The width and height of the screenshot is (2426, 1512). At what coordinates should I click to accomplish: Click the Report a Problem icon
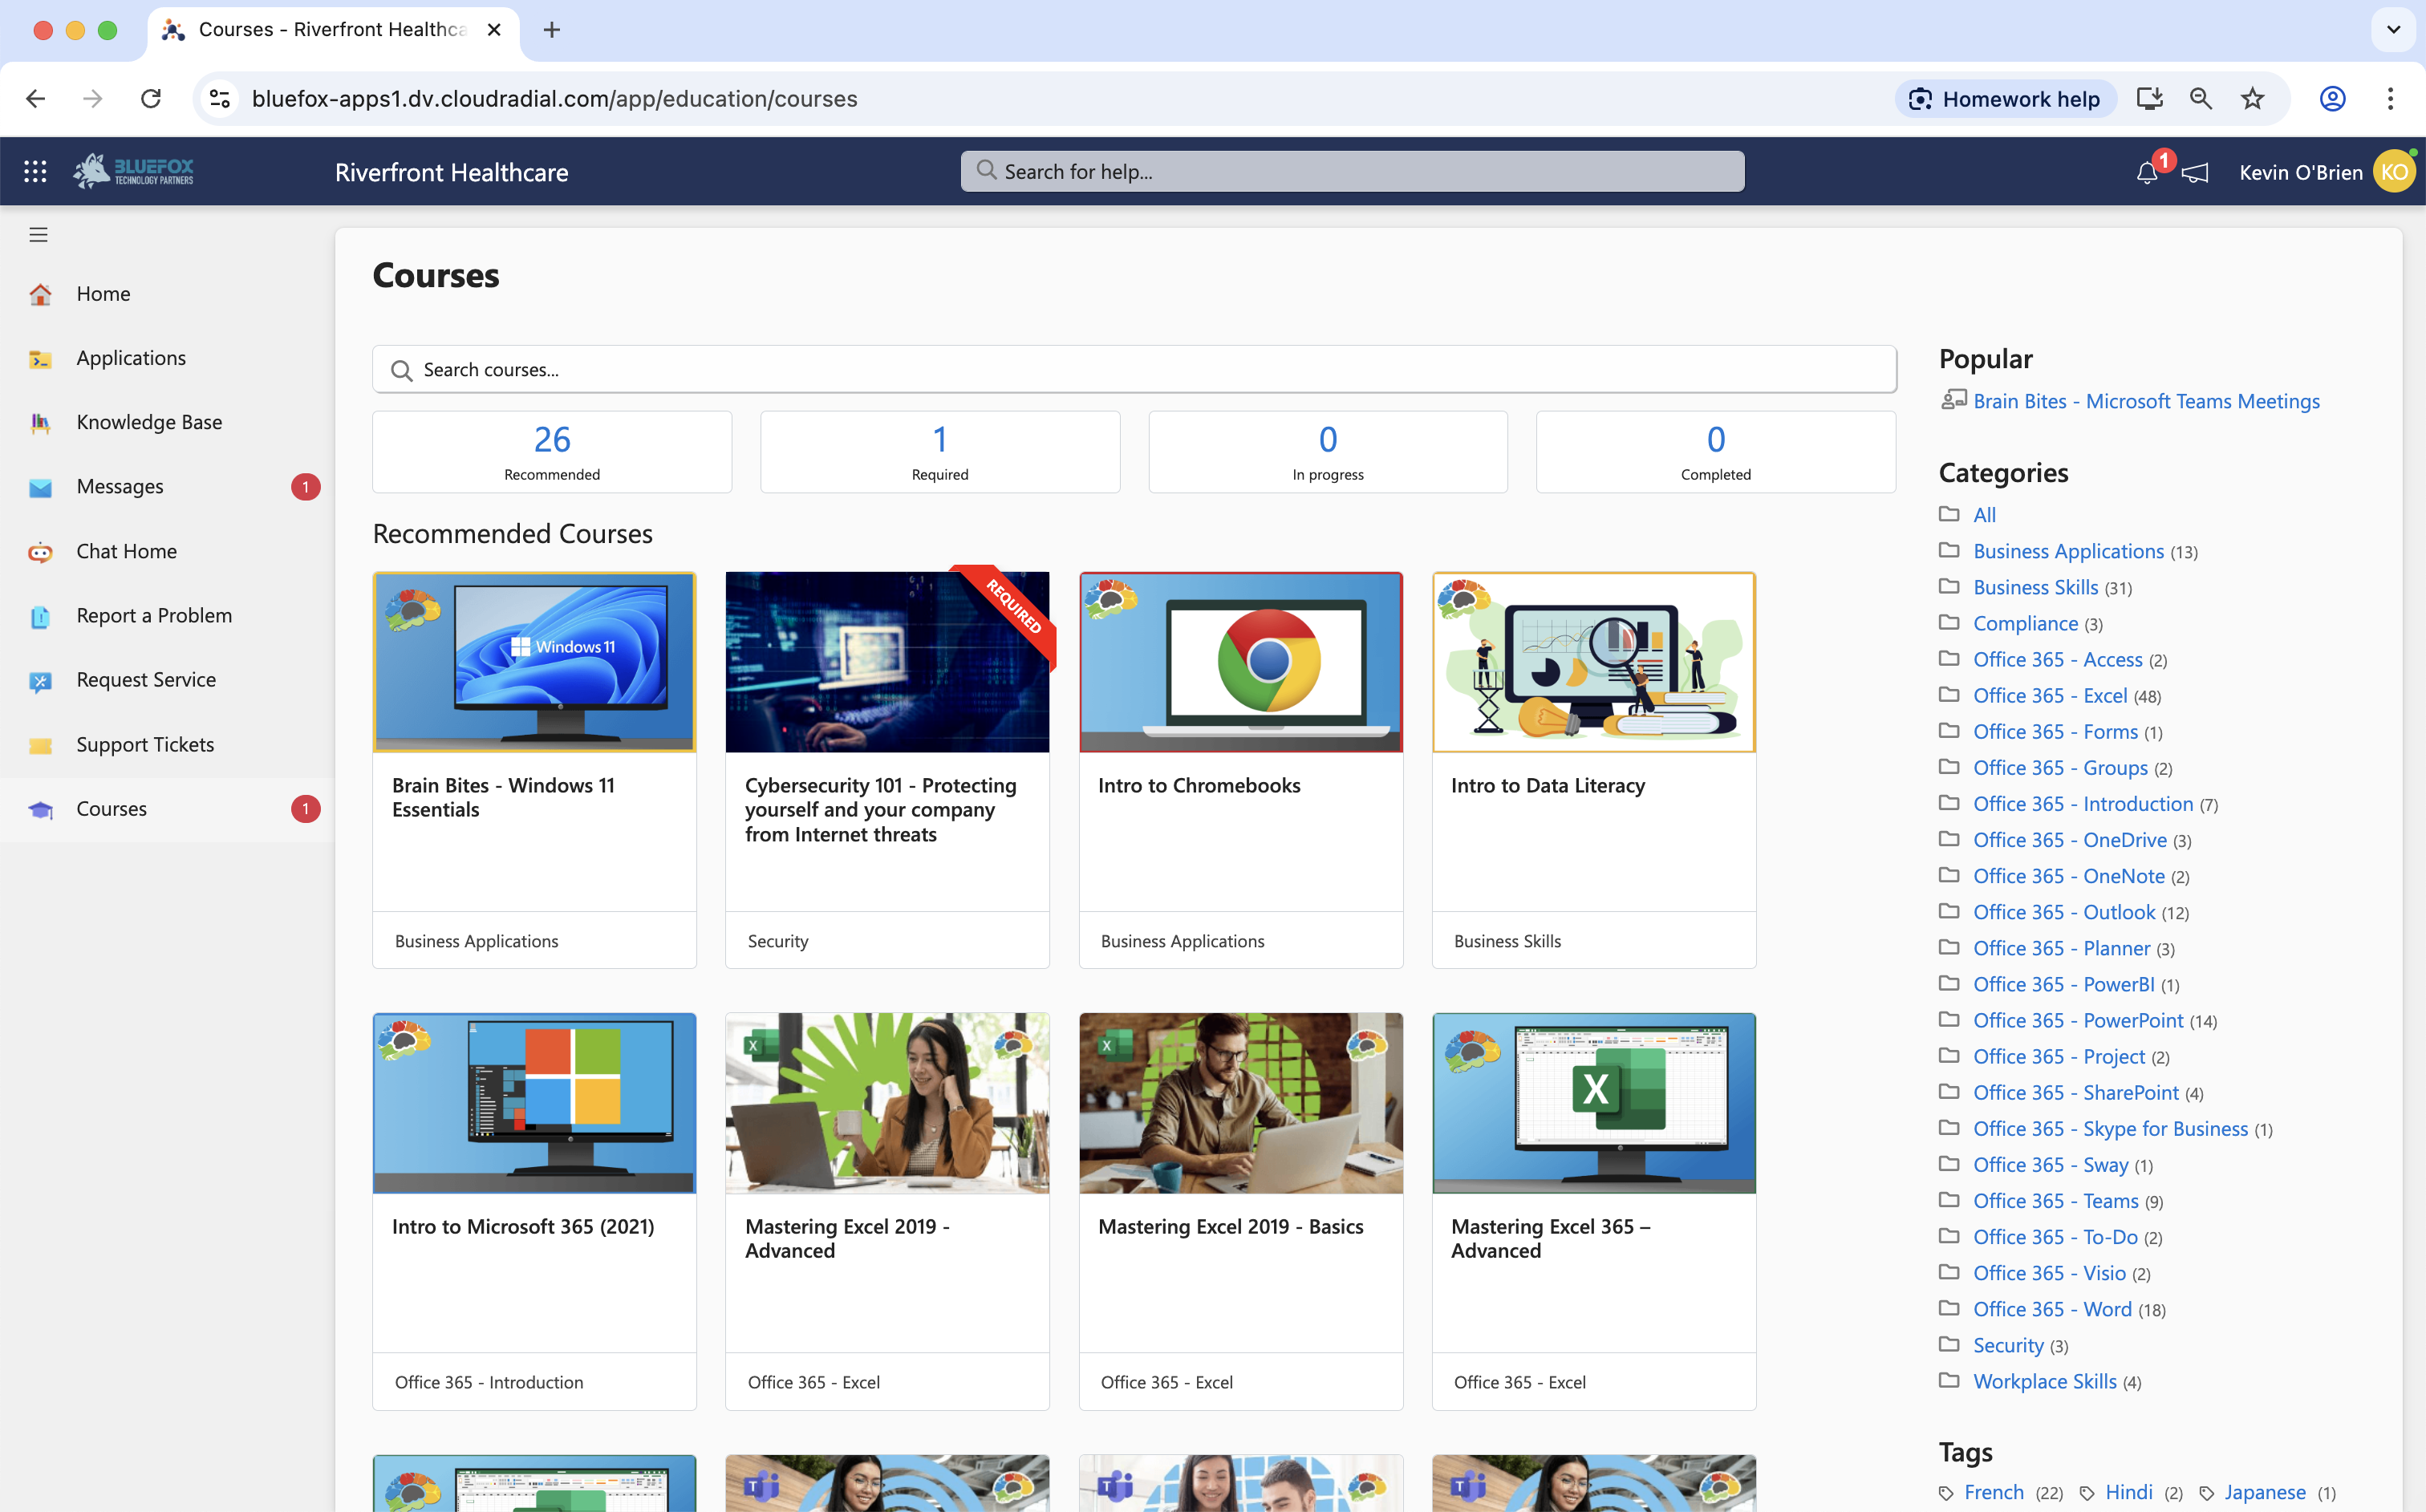(40, 616)
